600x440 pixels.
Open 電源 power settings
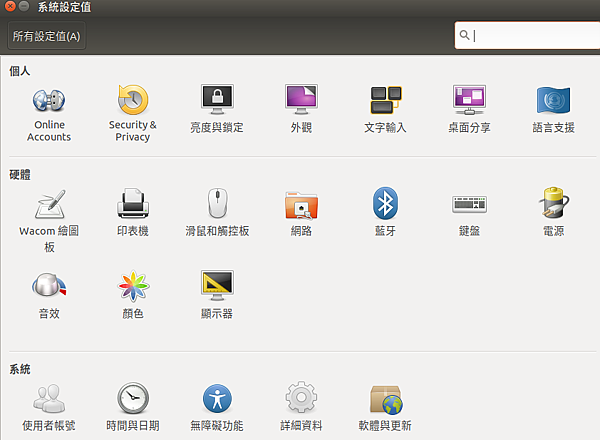click(554, 213)
